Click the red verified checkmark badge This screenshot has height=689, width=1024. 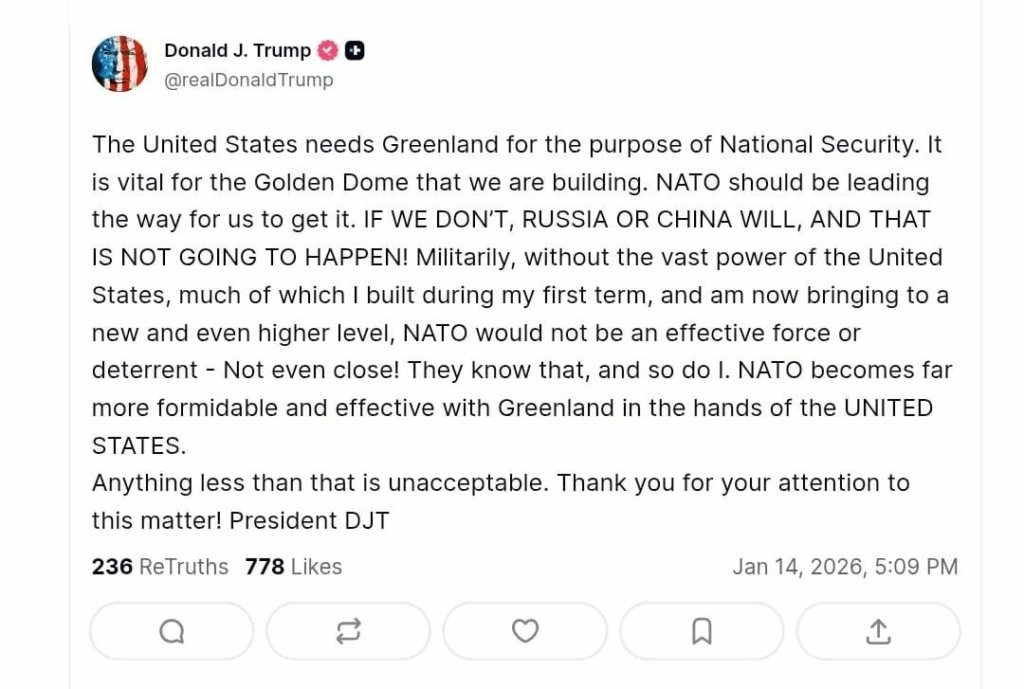pos(327,50)
